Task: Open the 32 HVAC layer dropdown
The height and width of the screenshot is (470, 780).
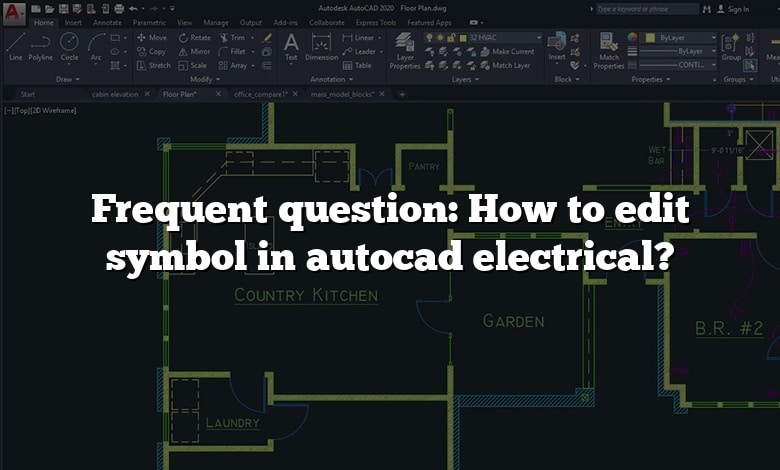Action: (538, 38)
